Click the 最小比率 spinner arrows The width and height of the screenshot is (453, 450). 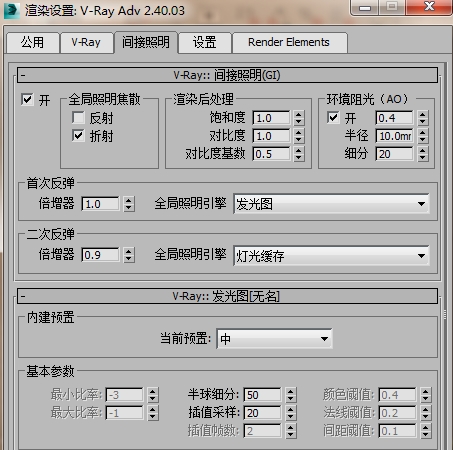click(x=153, y=395)
